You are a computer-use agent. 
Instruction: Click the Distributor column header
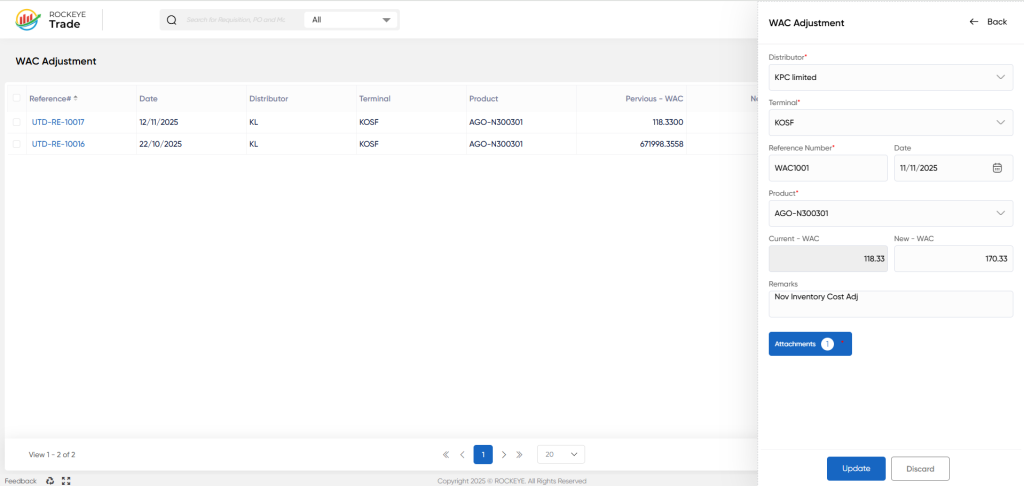[x=268, y=99]
